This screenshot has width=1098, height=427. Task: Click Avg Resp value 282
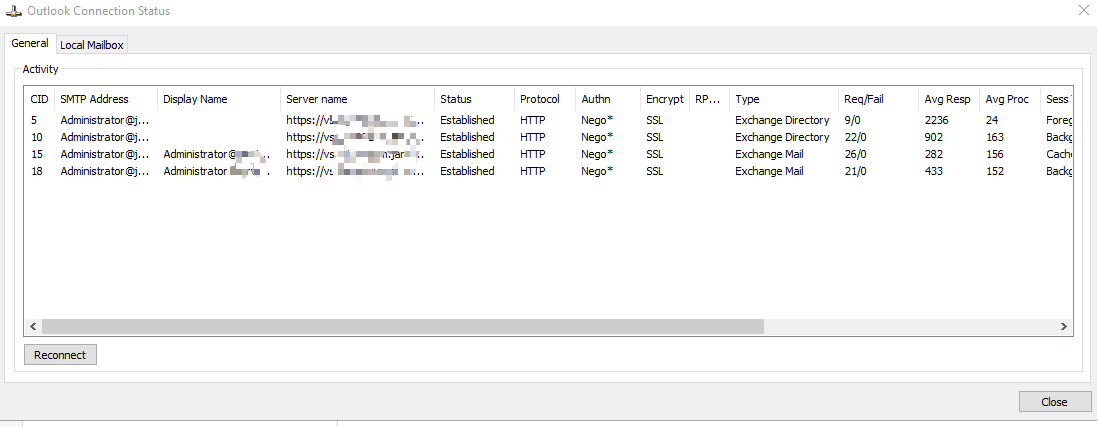pos(933,154)
